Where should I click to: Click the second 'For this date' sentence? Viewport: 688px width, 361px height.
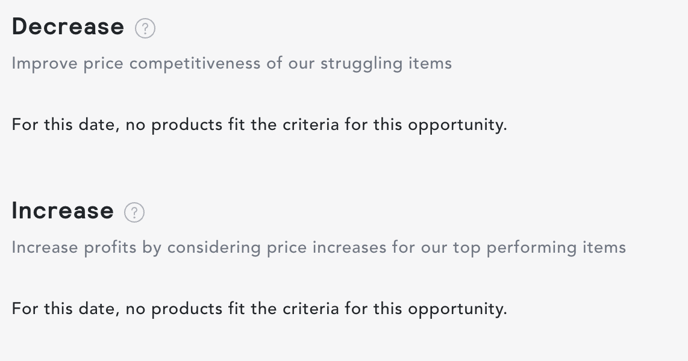tap(259, 309)
